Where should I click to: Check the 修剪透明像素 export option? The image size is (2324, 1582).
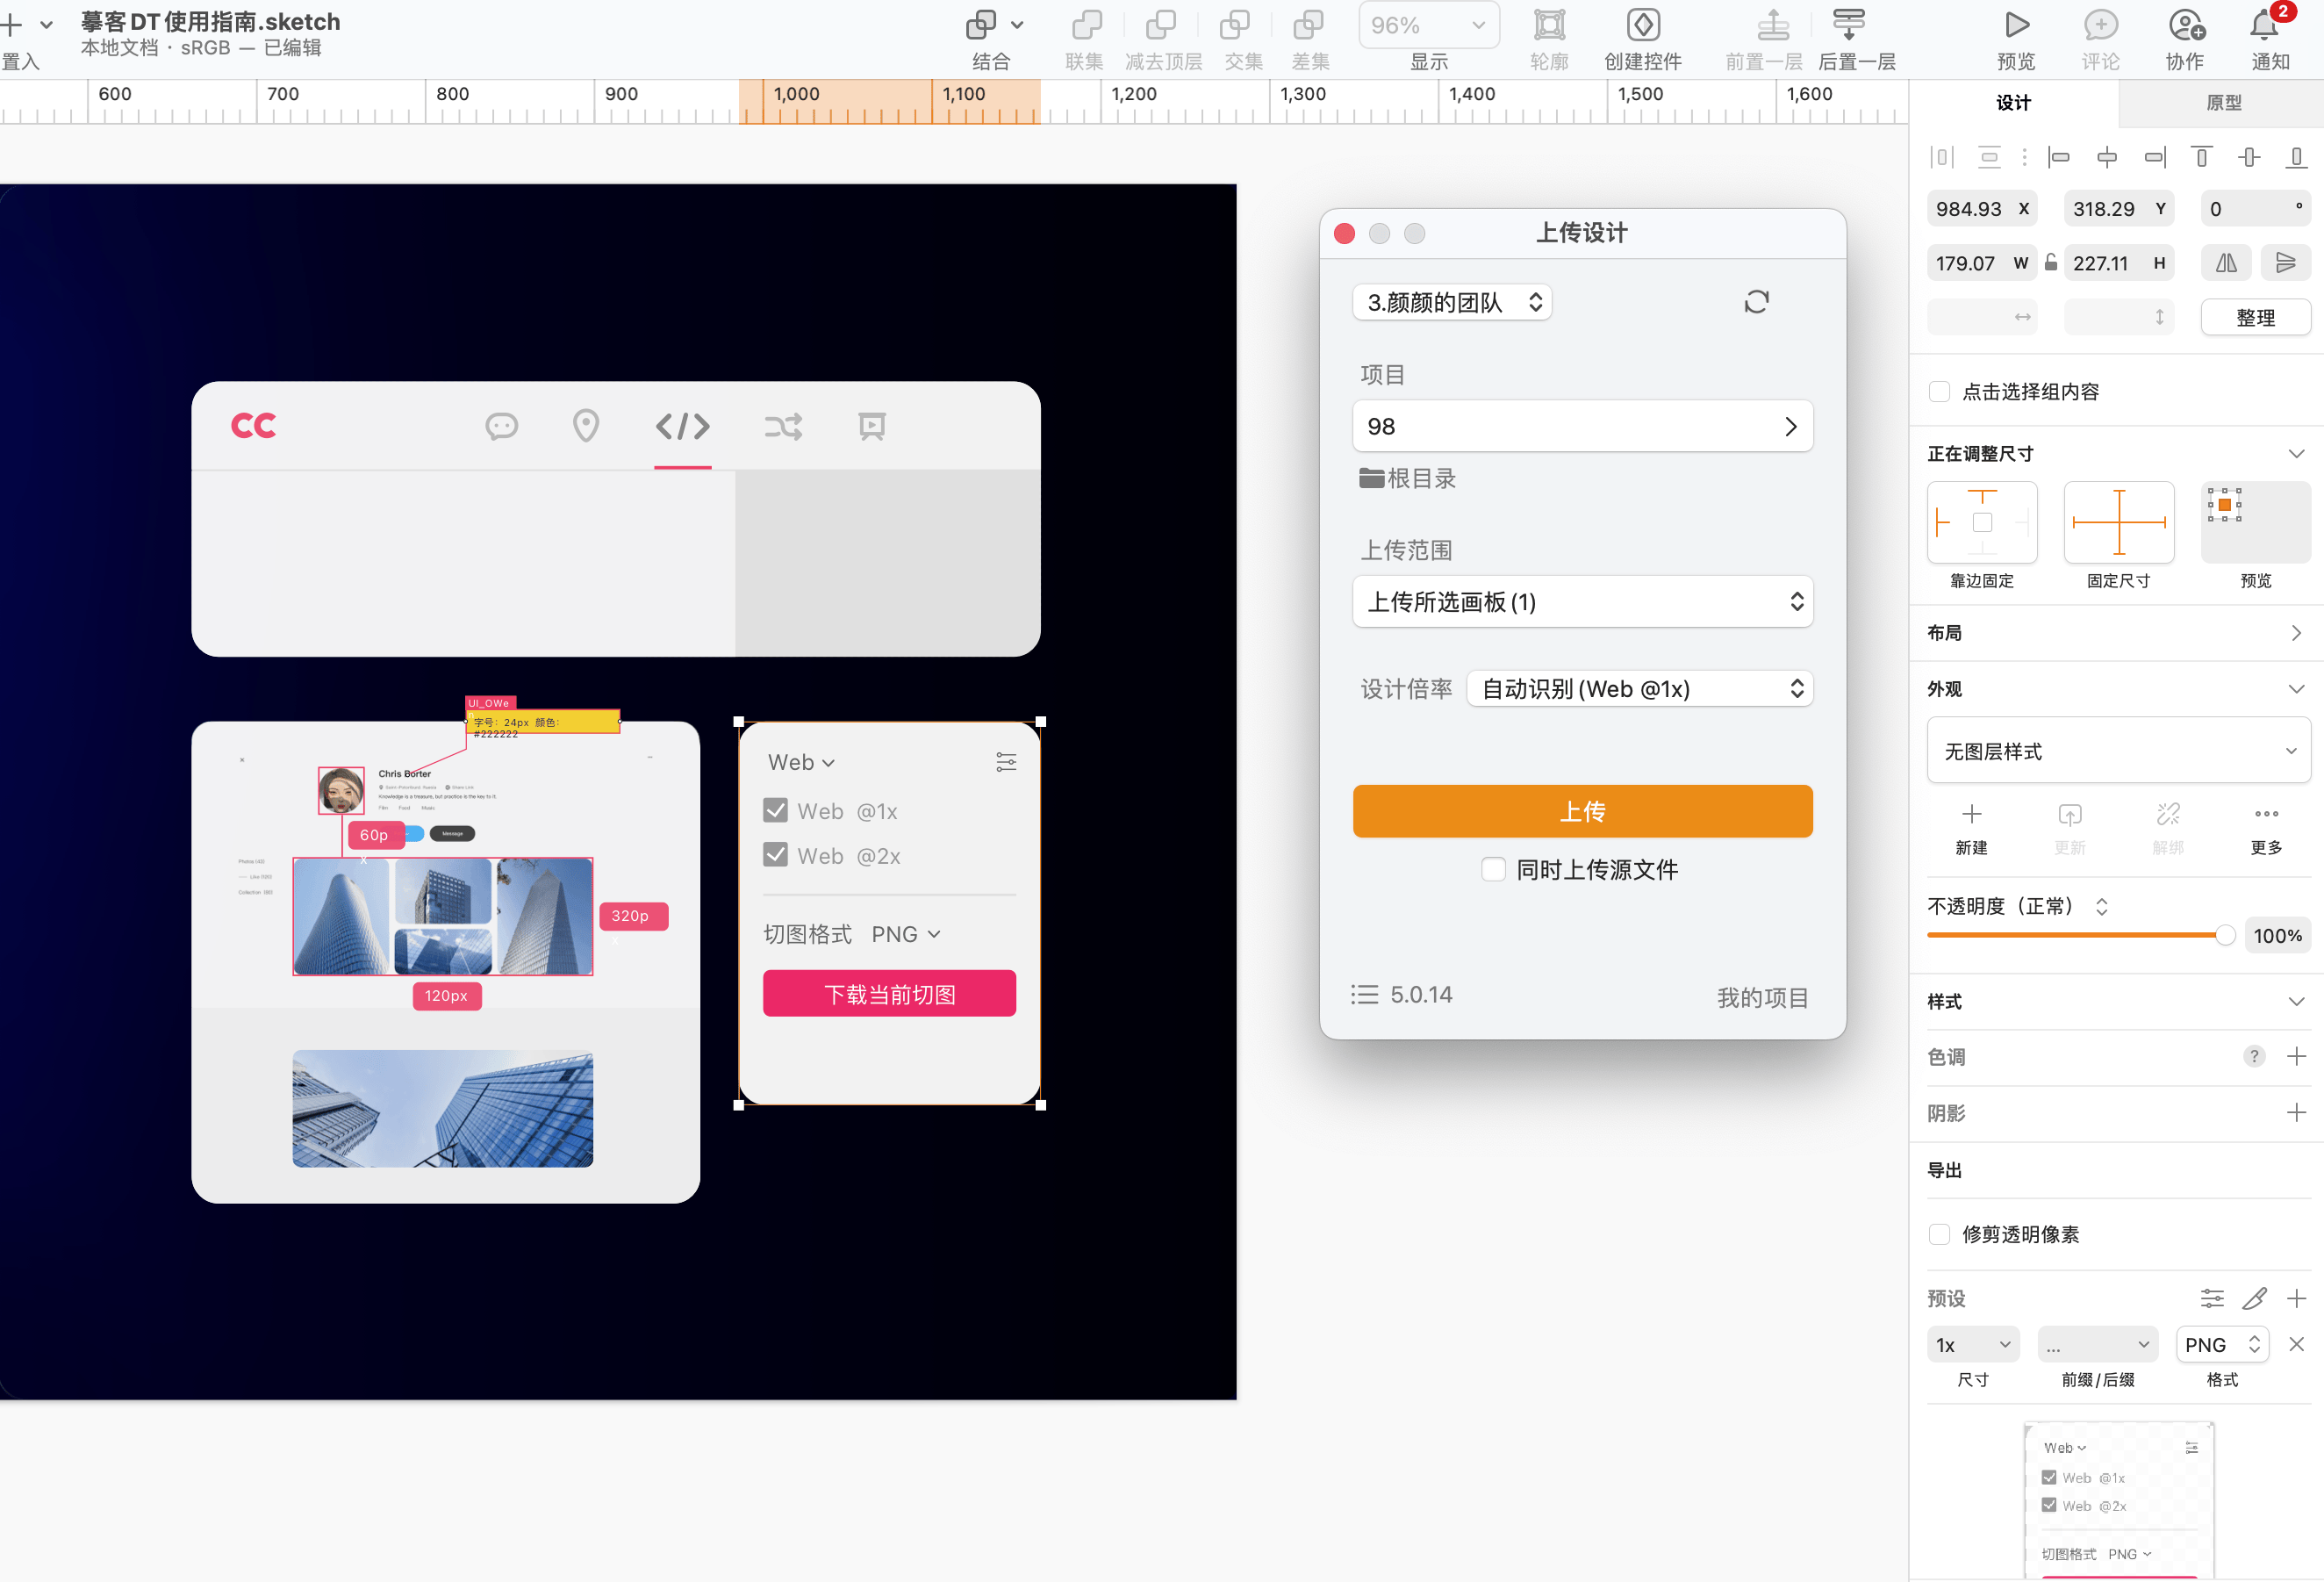[x=1939, y=1234]
